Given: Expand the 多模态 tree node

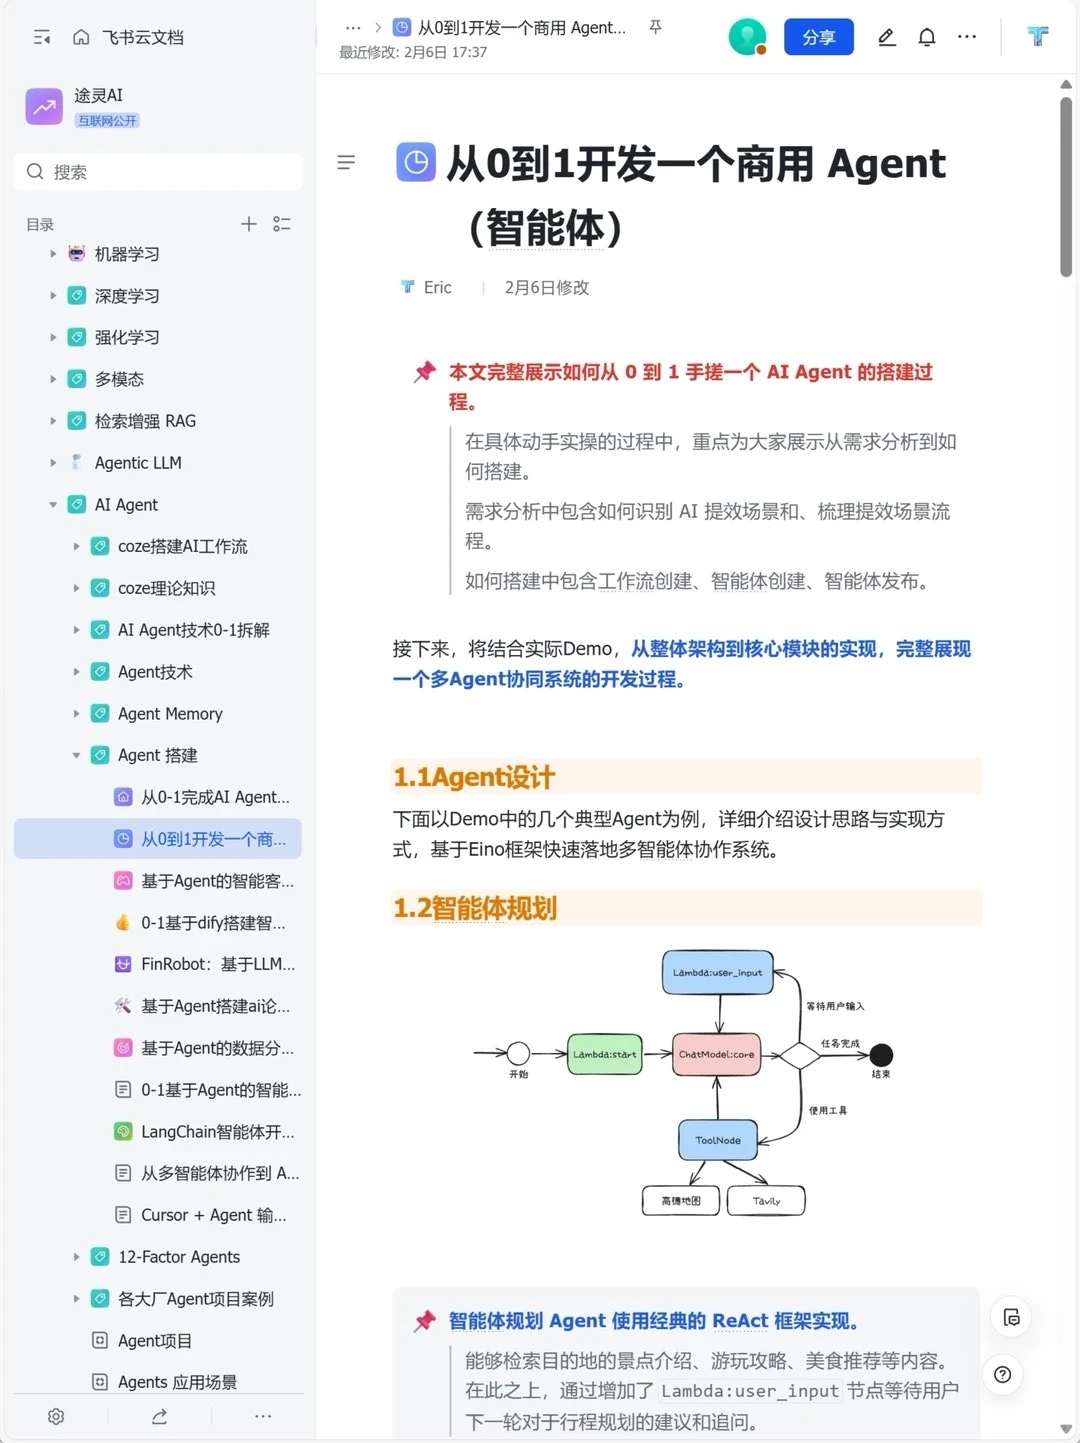Looking at the screenshot, I should click(53, 379).
